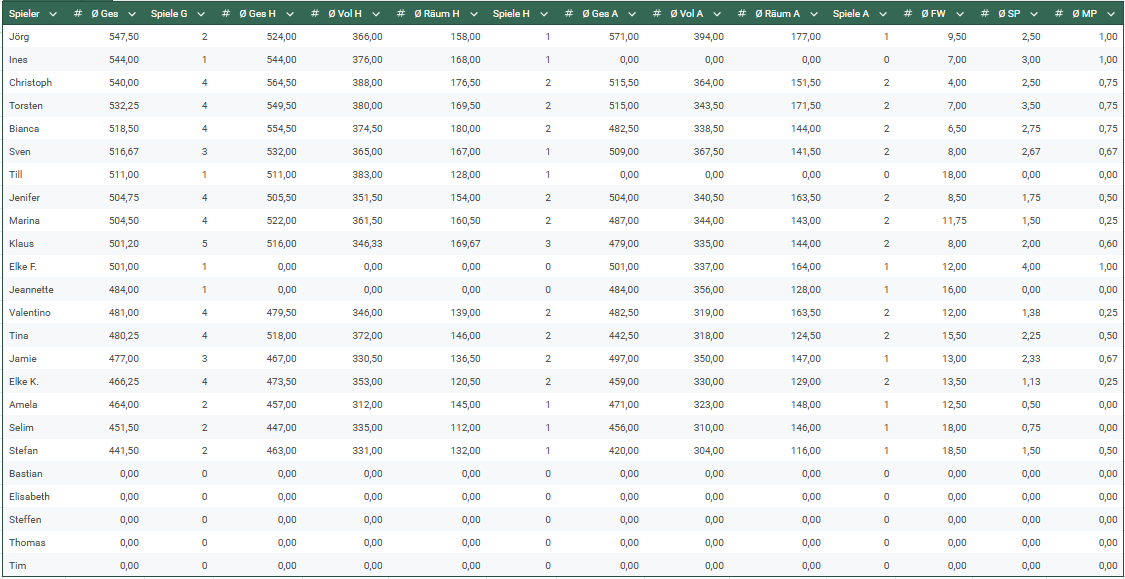The height and width of the screenshot is (579, 1125).
Task: Click the # icon beside Ø FW
Action: tap(908, 14)
